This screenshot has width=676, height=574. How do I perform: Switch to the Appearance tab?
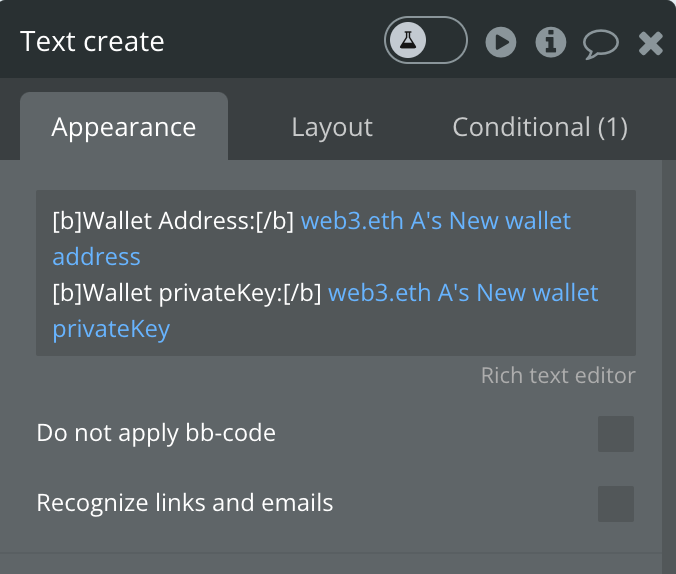pyautogui.click(x=124, y=126)
